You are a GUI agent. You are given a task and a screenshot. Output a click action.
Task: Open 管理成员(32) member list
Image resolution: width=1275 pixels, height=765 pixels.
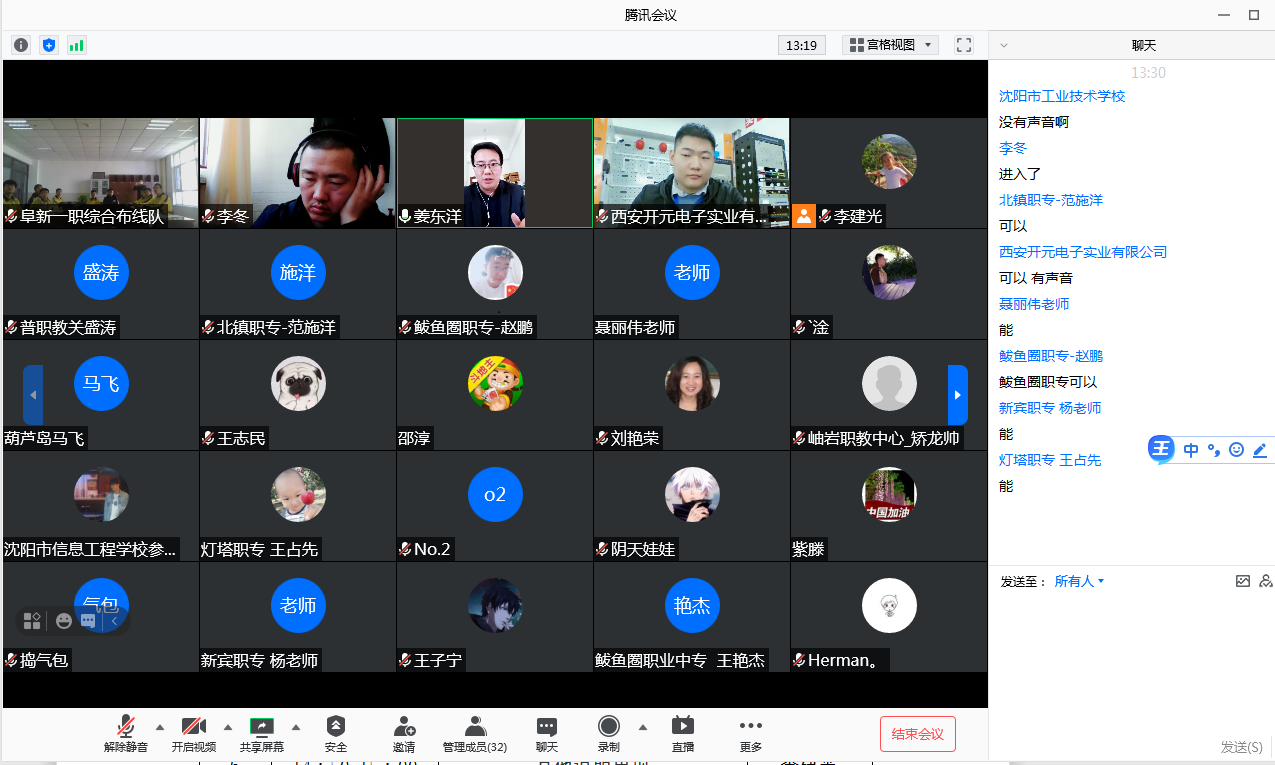tap(475, 733)
